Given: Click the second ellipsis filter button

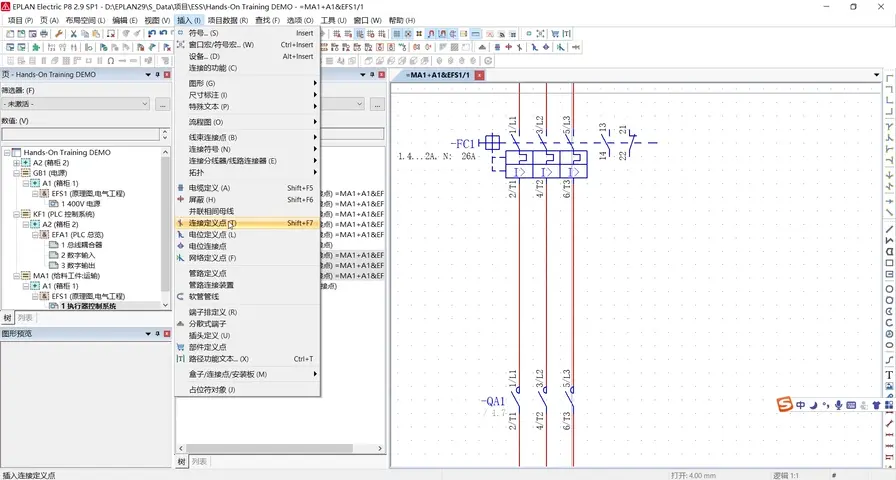Looking at the screenshot, I should (x=377, y=104).
